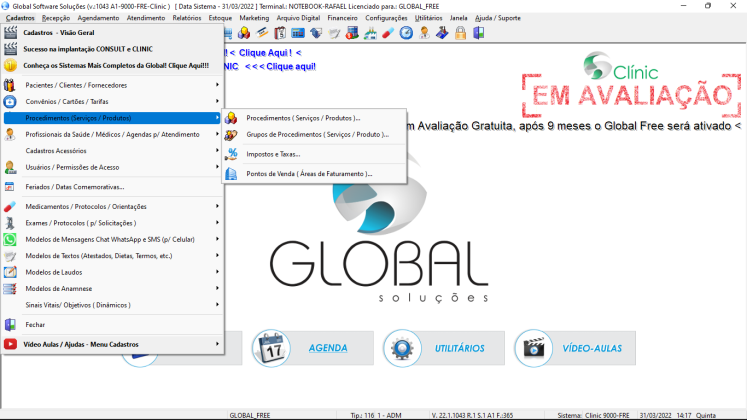This screenshot has height=420, width=747.
Task: Click the '< Clique Aqui ! <' link
Action: tap(265, 53)
